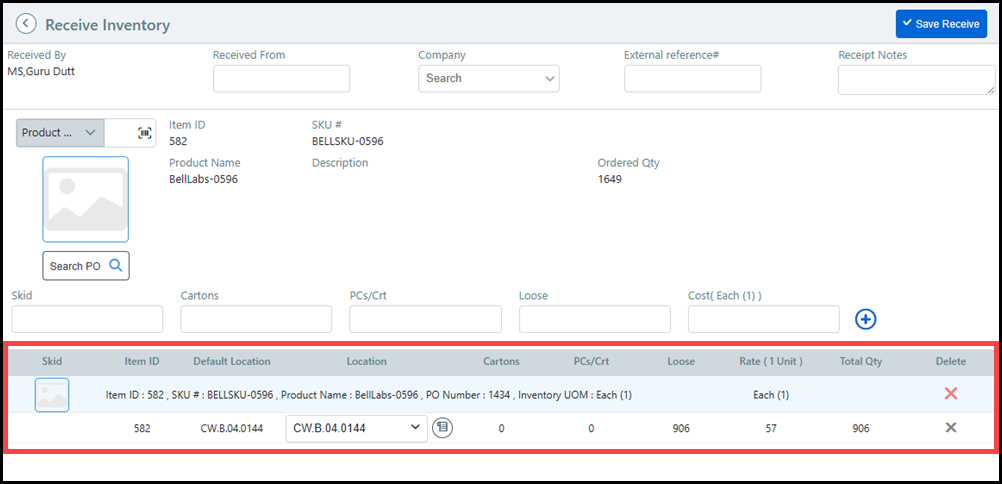Click the blue plus add-row icon
This screenshot has height=484, width=1002.
[866, 319]
